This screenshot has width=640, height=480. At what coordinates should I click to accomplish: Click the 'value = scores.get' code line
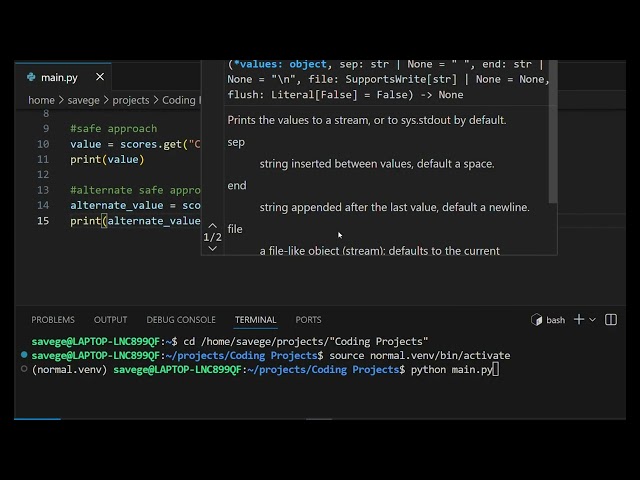click(135, 144)
